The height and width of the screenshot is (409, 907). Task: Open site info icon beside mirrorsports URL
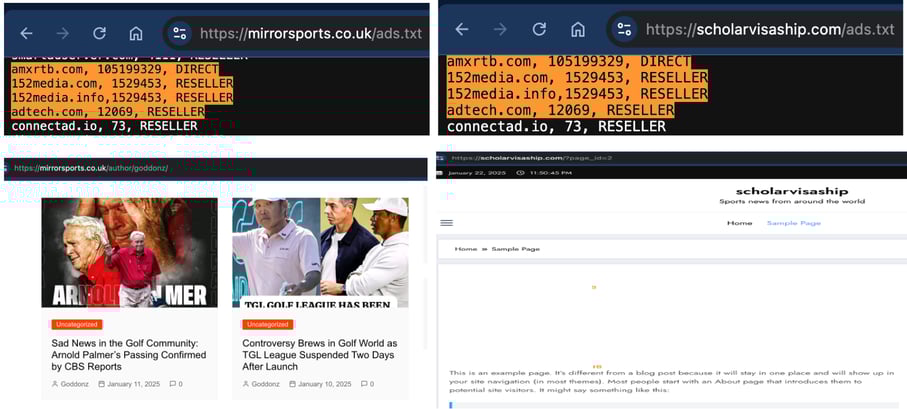pyautogui.click(x=179, y=32)
